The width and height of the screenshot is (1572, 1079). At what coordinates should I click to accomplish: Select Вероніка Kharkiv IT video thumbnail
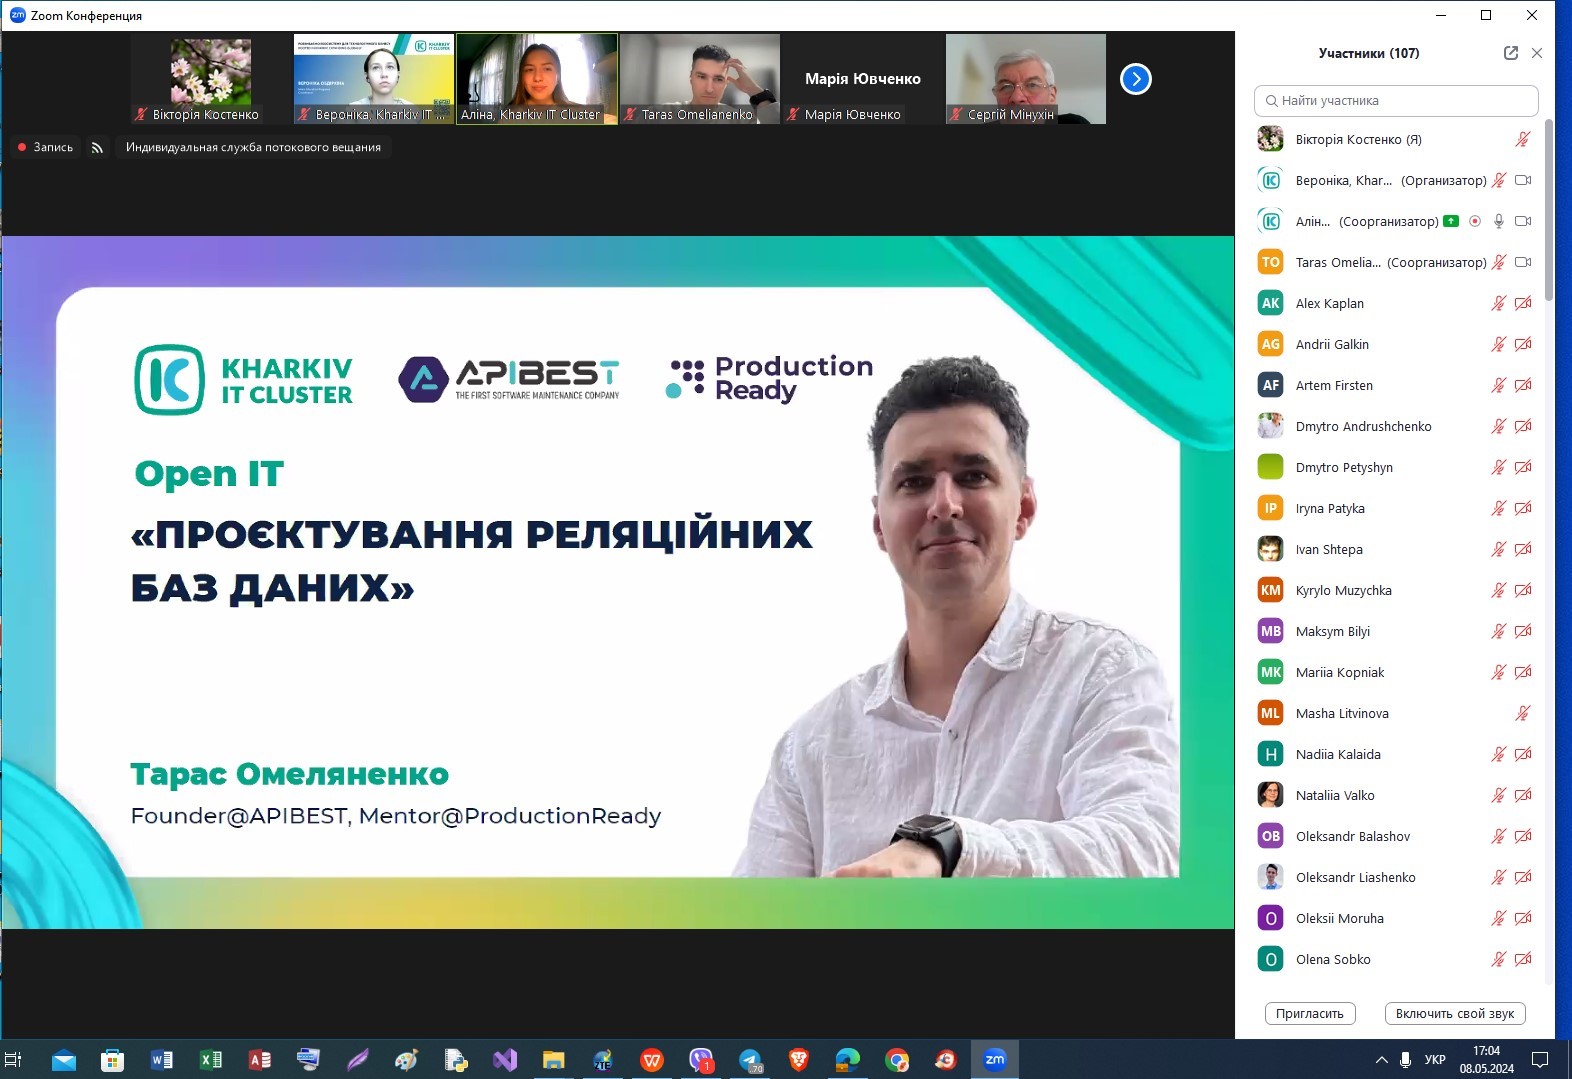tap(374, 79)
